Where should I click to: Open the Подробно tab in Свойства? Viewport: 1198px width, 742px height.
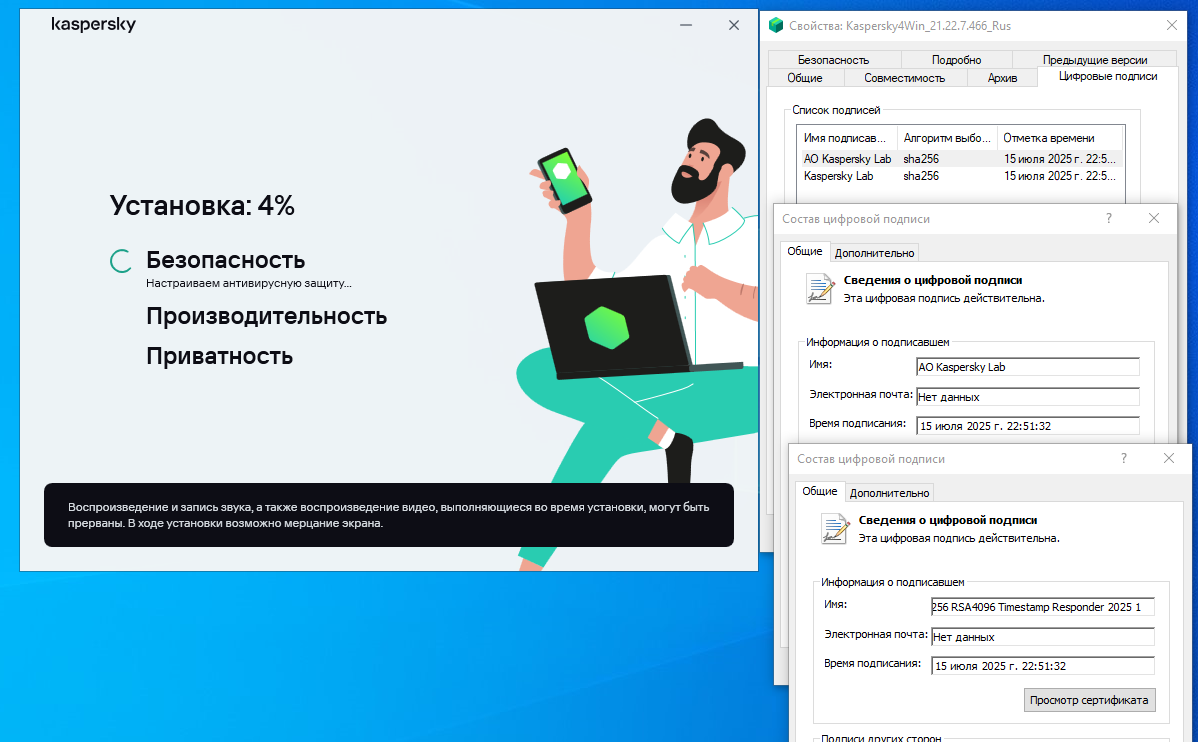pos(957,60)
